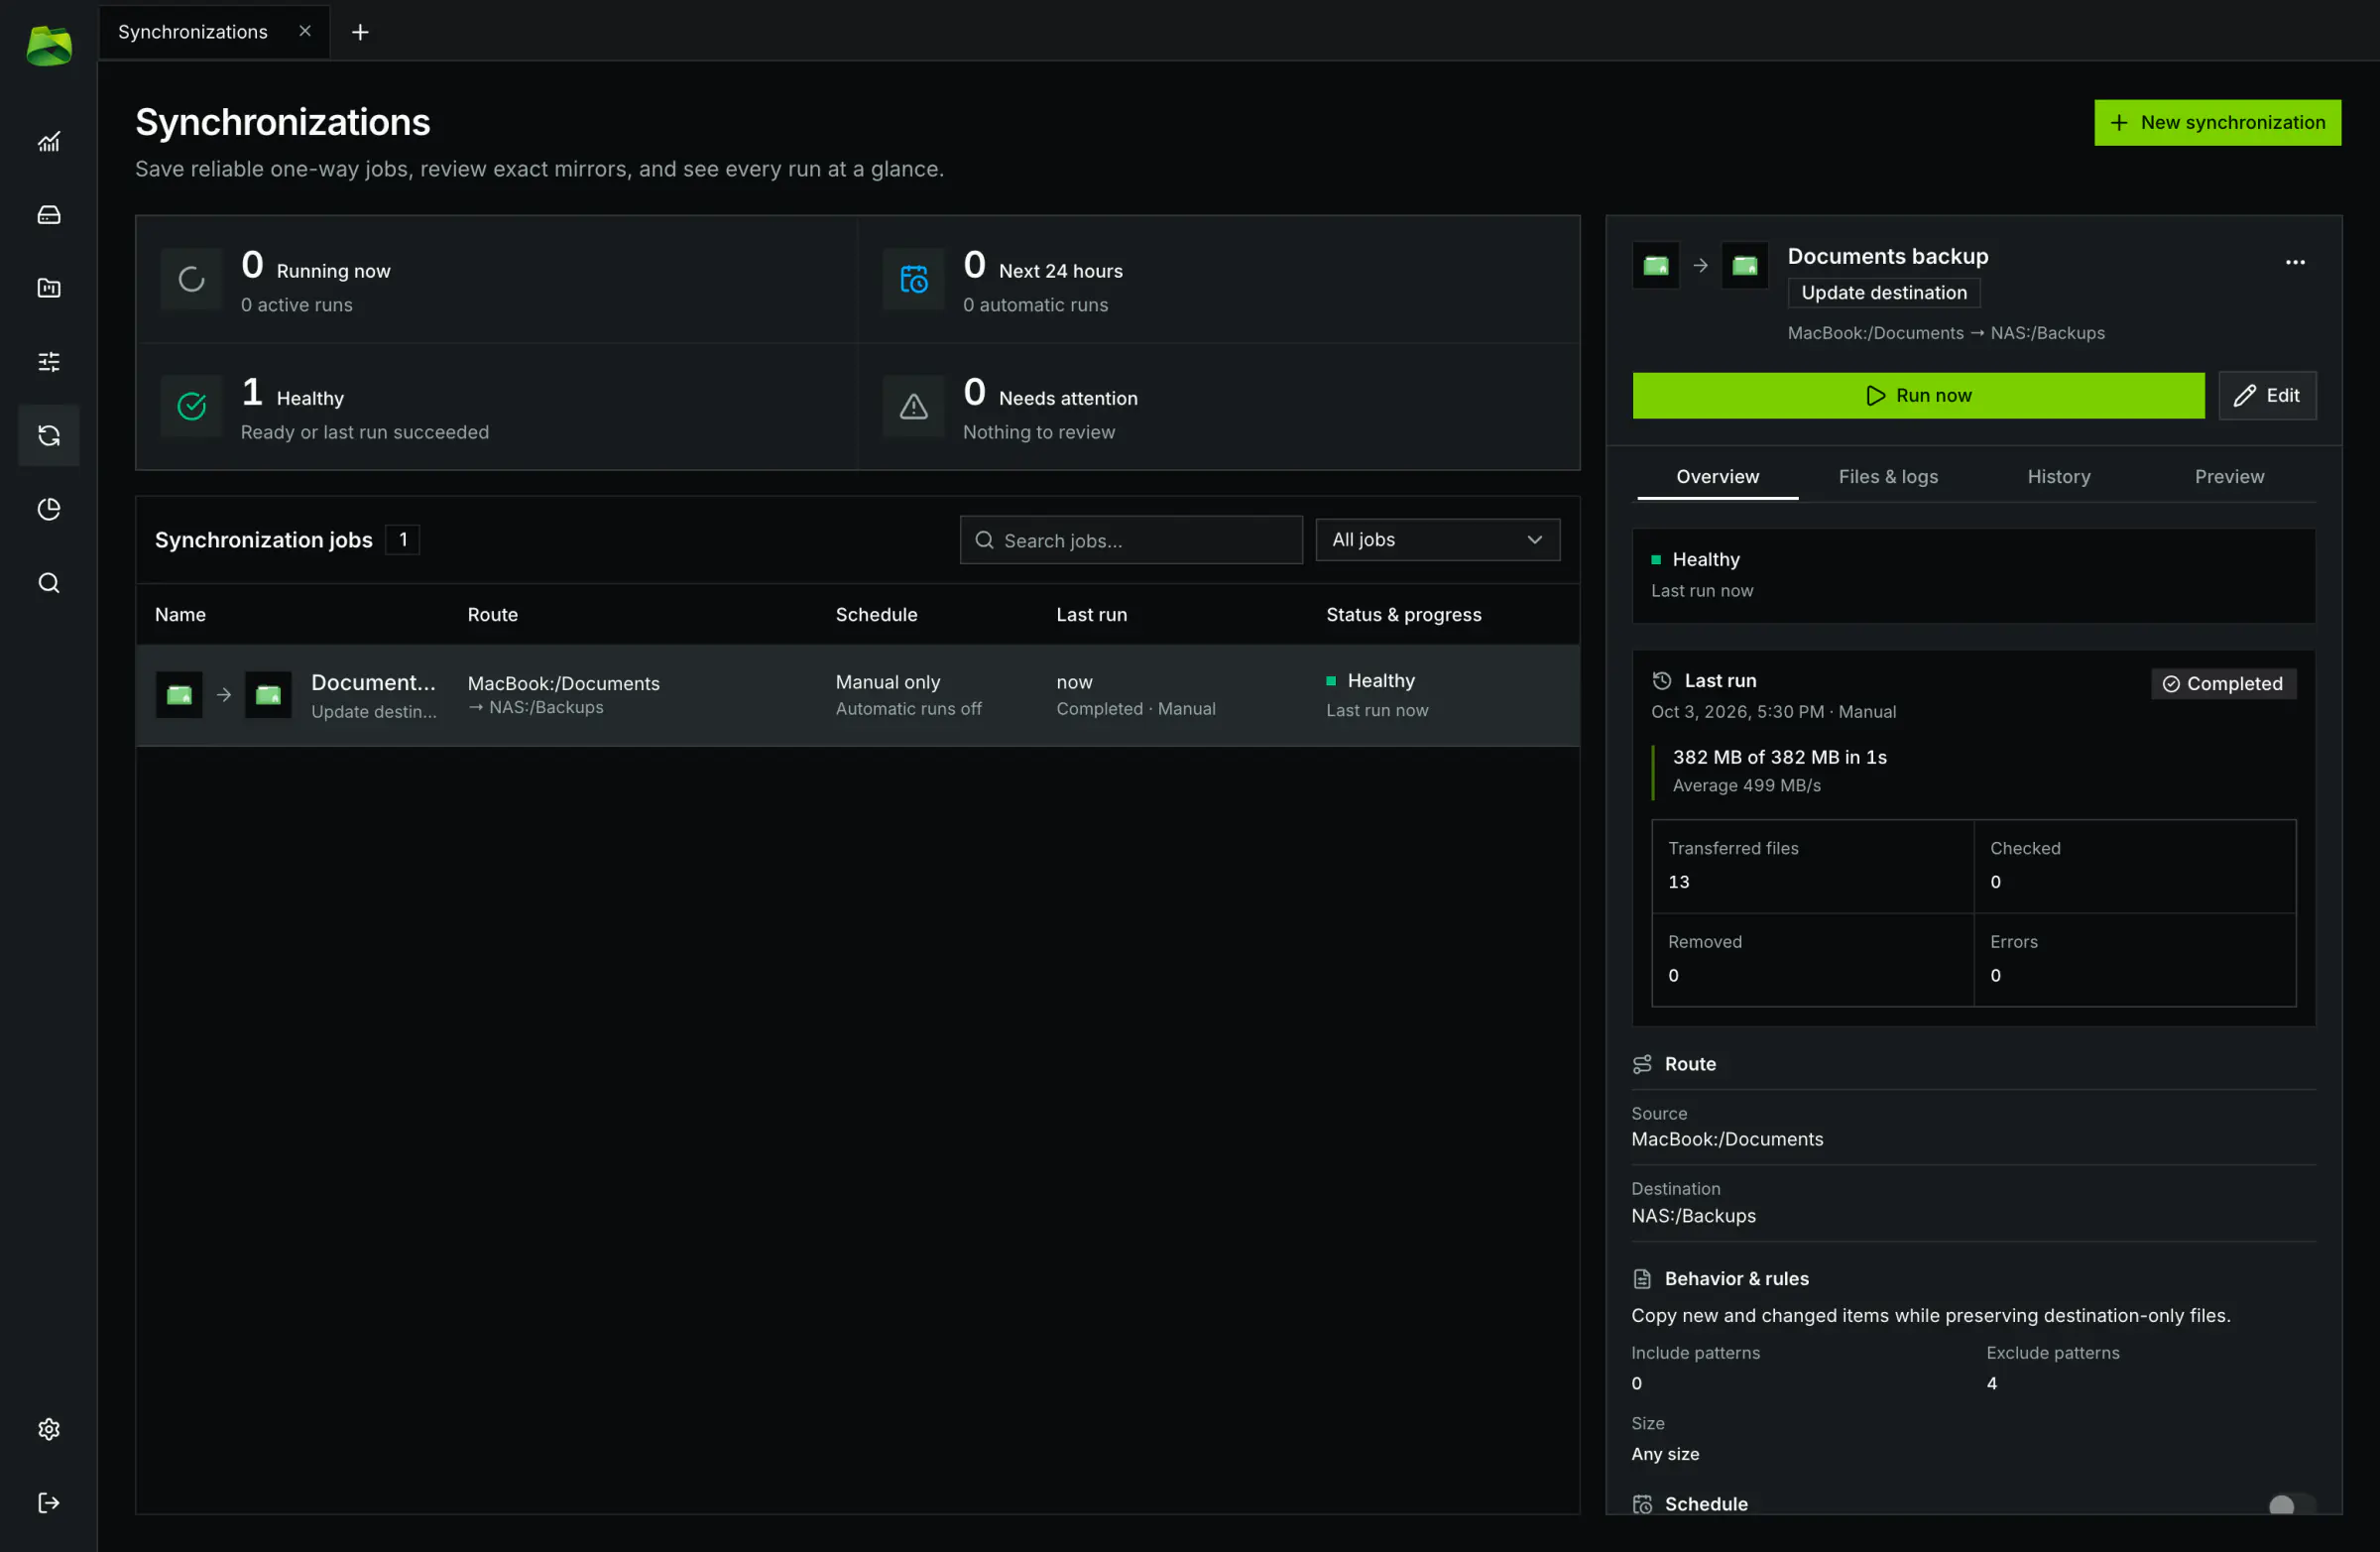Click the Transferred files count 13
Image resolution: width=2380 pixels, height=1552 pixels.
click(1678, 882)
